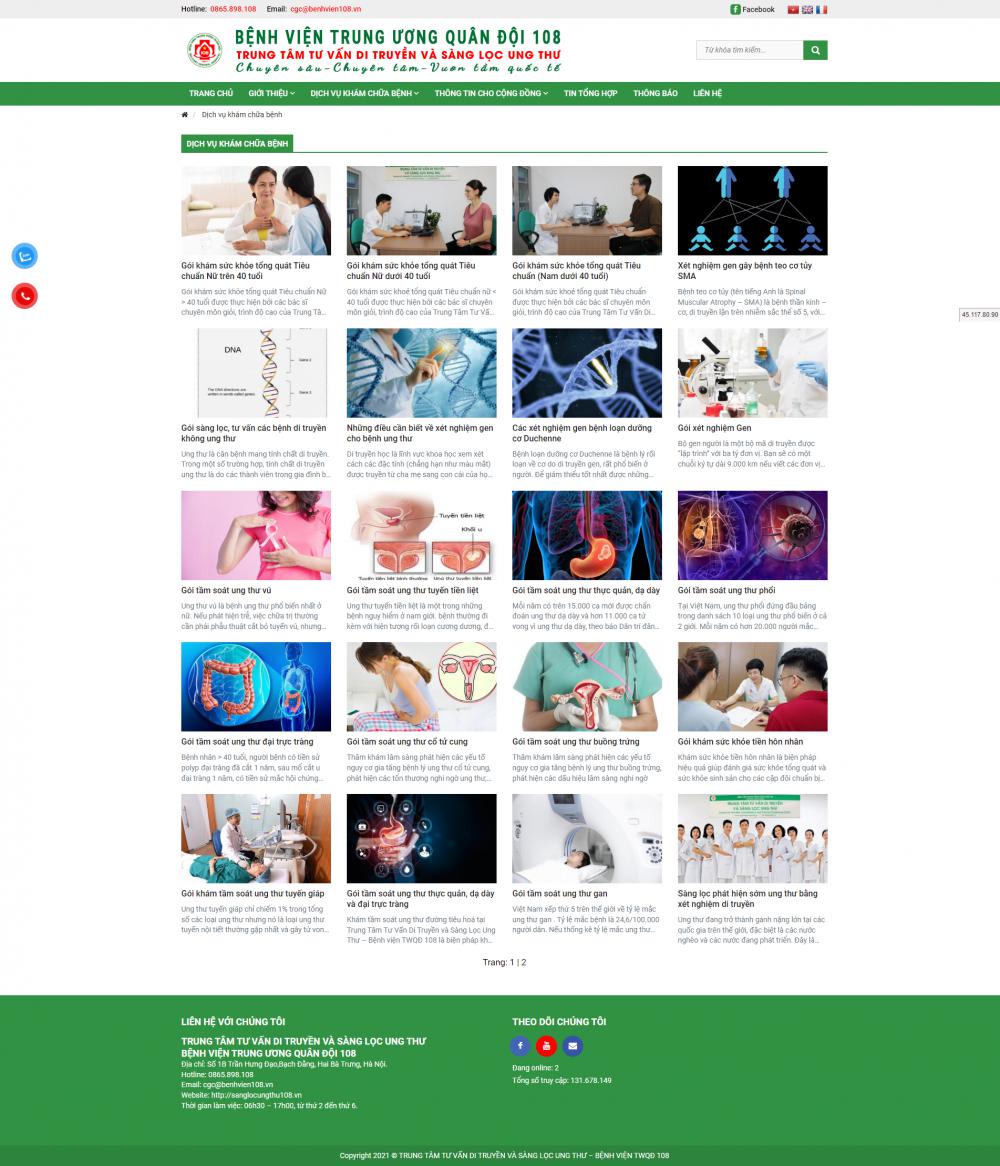Open the Zalo chat floating icon

(23, 255)
